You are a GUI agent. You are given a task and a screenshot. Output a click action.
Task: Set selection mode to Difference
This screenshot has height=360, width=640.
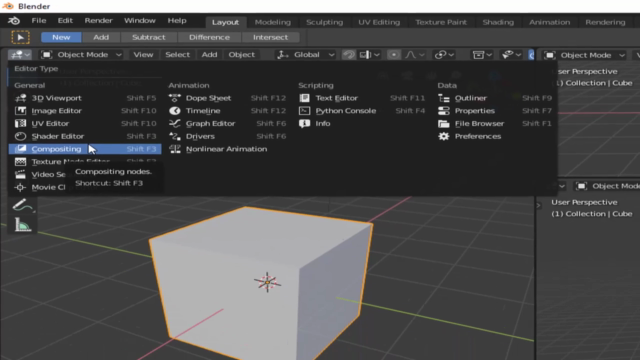[209, 37]
